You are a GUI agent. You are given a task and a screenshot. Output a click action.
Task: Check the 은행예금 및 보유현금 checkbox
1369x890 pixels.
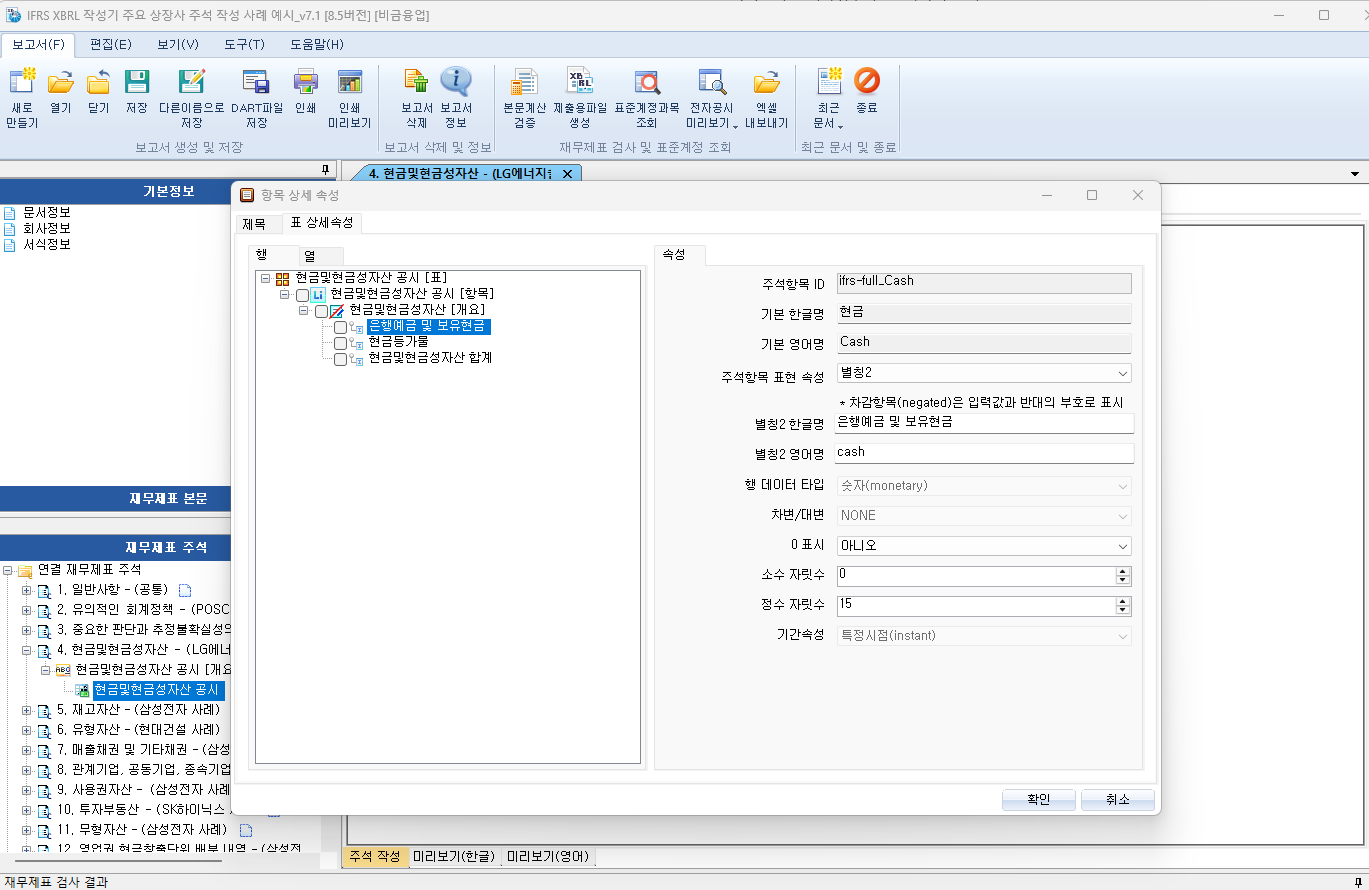[340, 326]
